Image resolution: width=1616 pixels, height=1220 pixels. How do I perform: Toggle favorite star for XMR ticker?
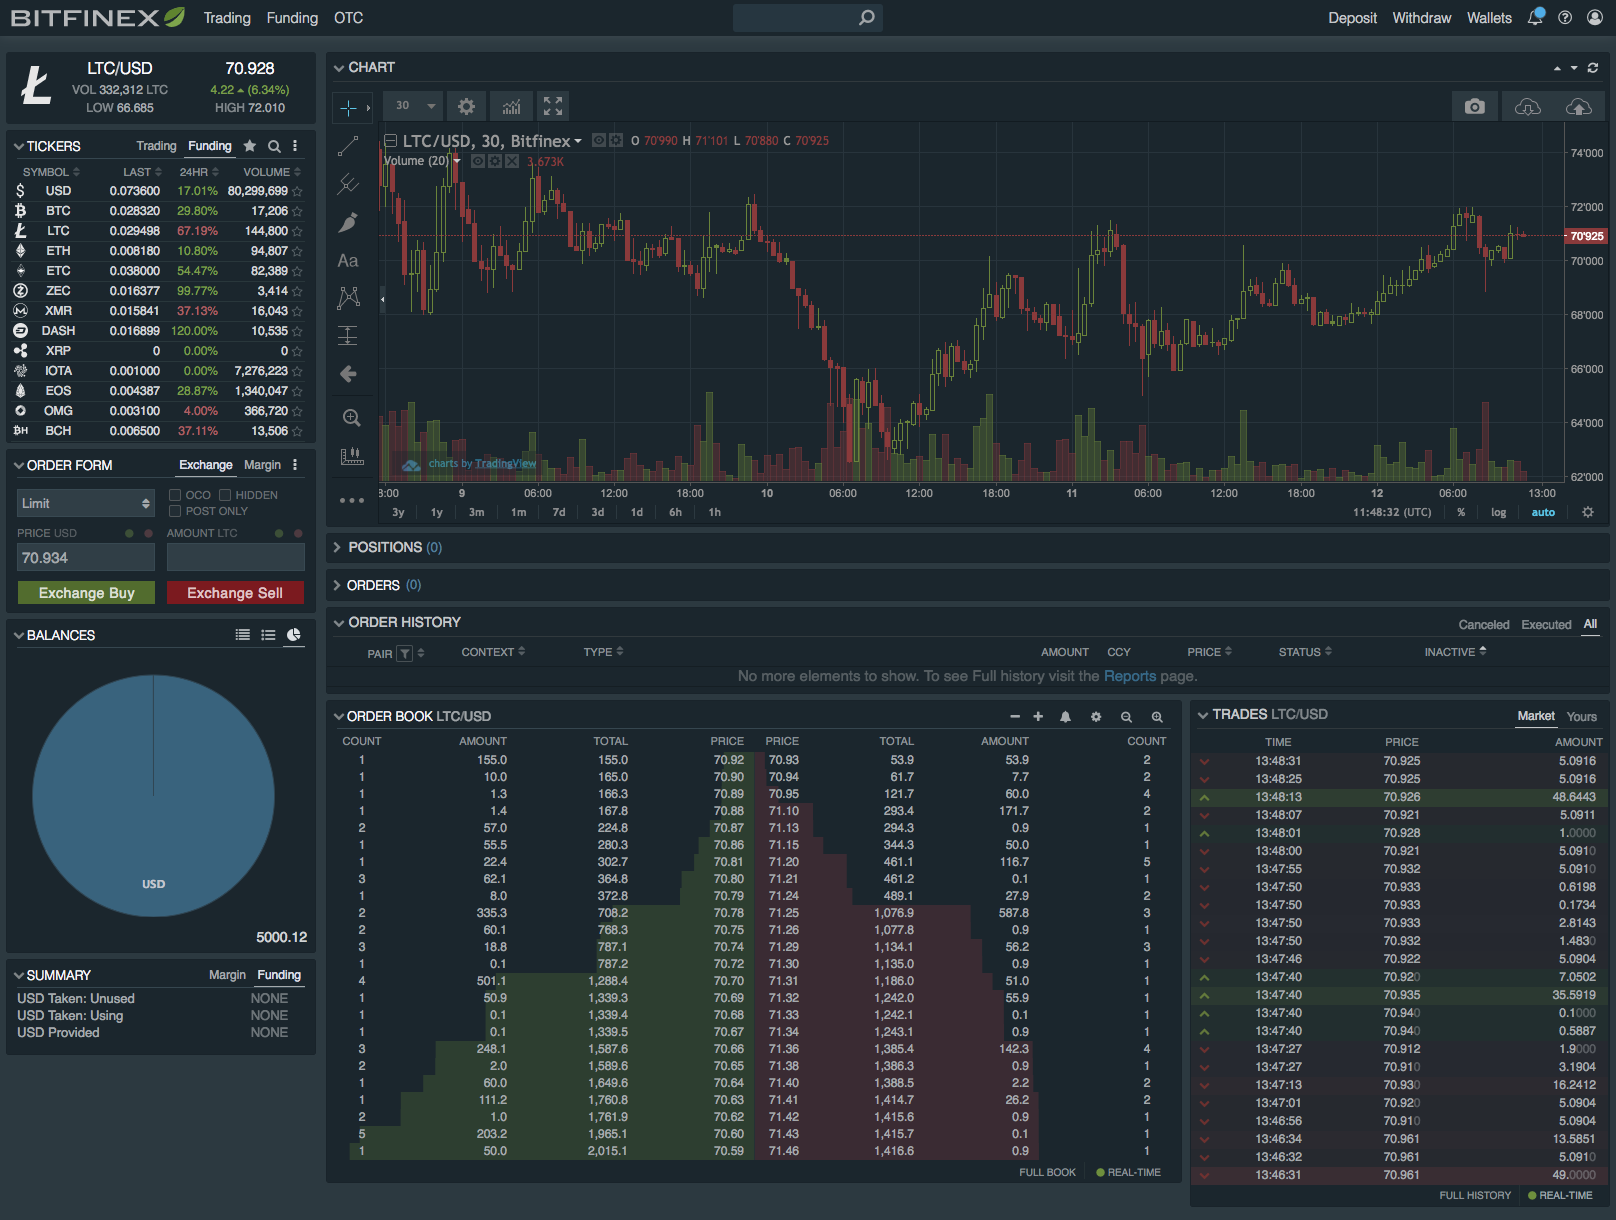click(x=297, y=311)
